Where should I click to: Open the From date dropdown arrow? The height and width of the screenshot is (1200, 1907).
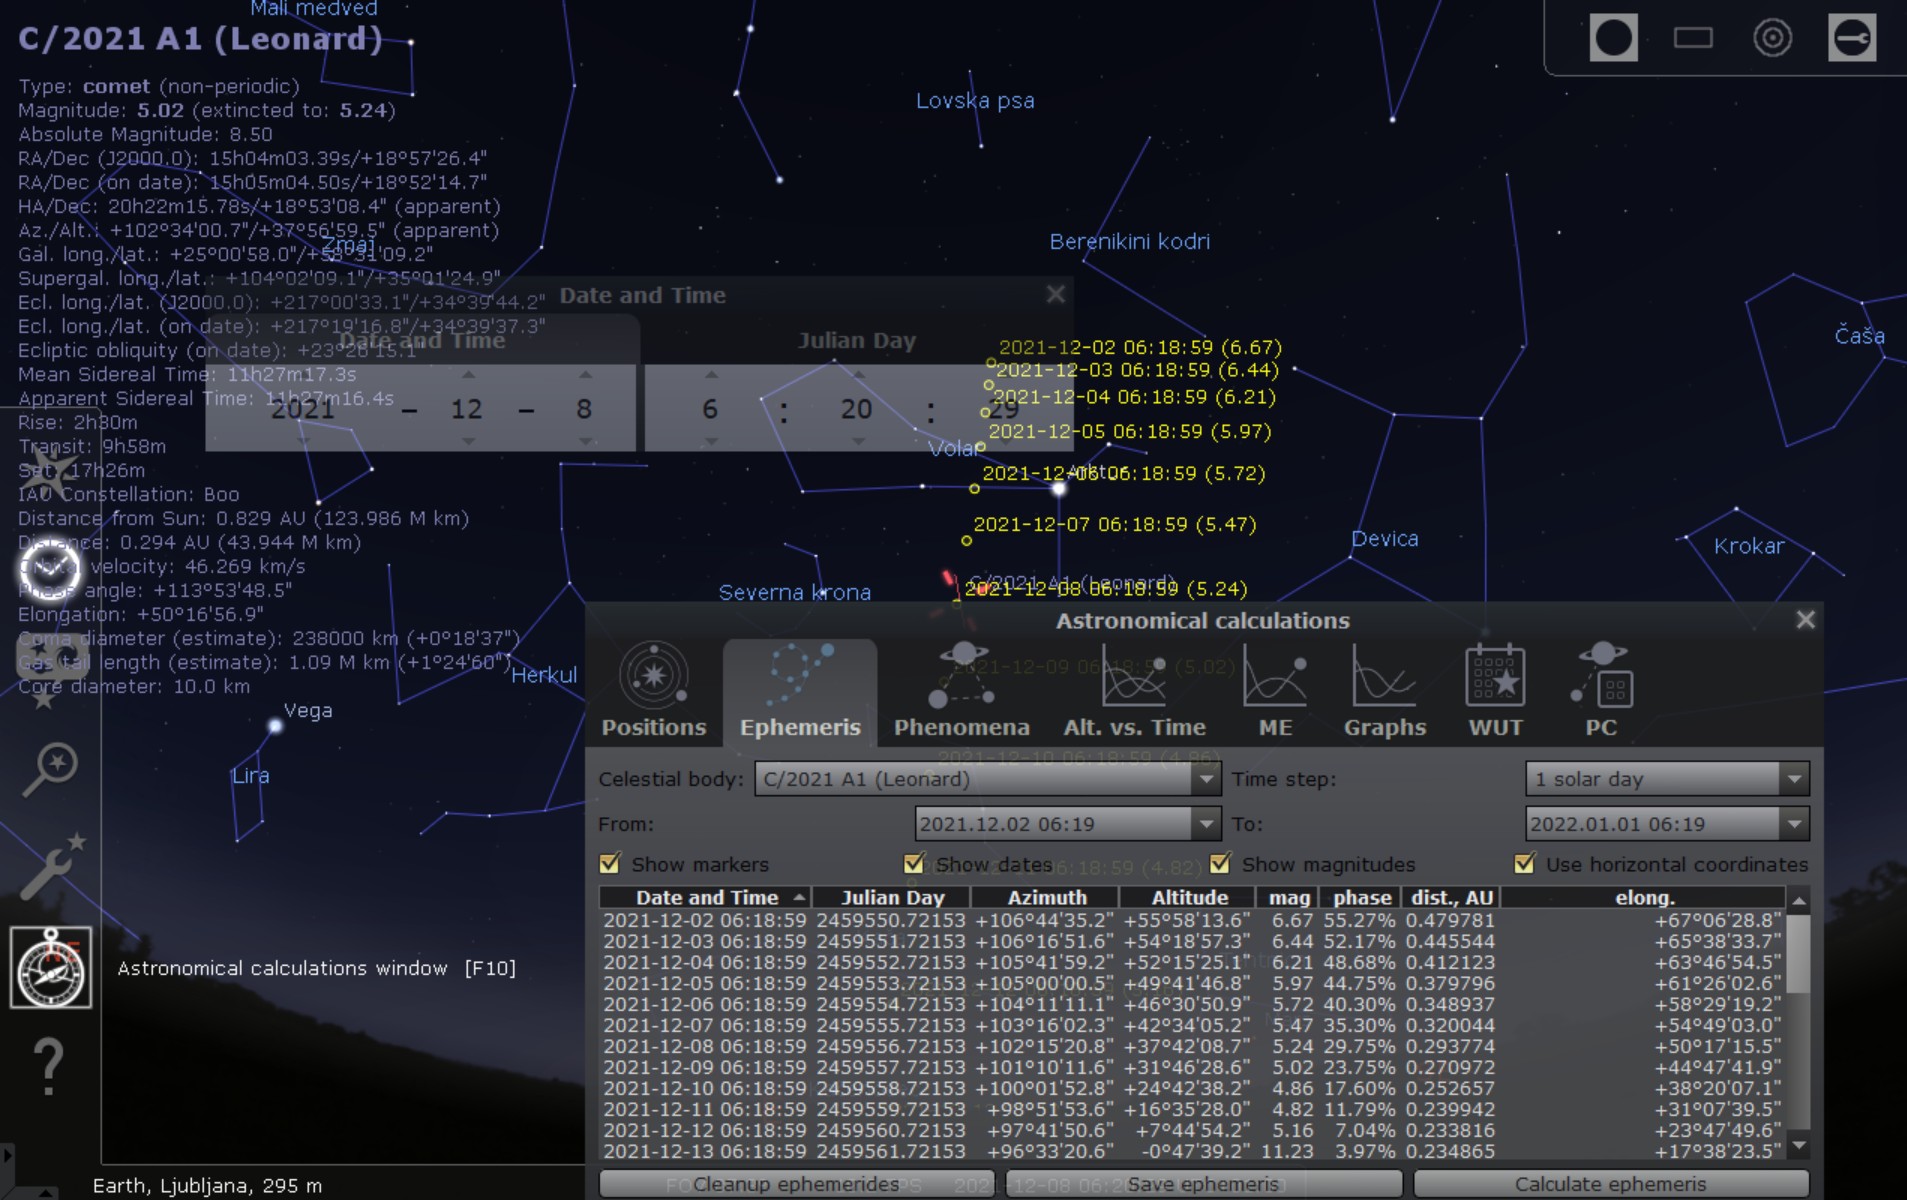[1206, 824]
